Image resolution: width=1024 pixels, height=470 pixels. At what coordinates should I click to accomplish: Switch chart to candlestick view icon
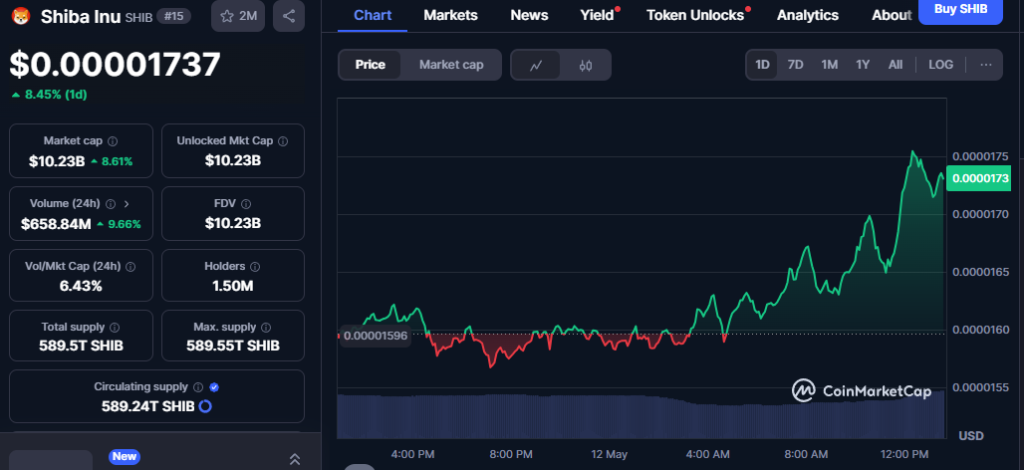[x=585, y=65]
